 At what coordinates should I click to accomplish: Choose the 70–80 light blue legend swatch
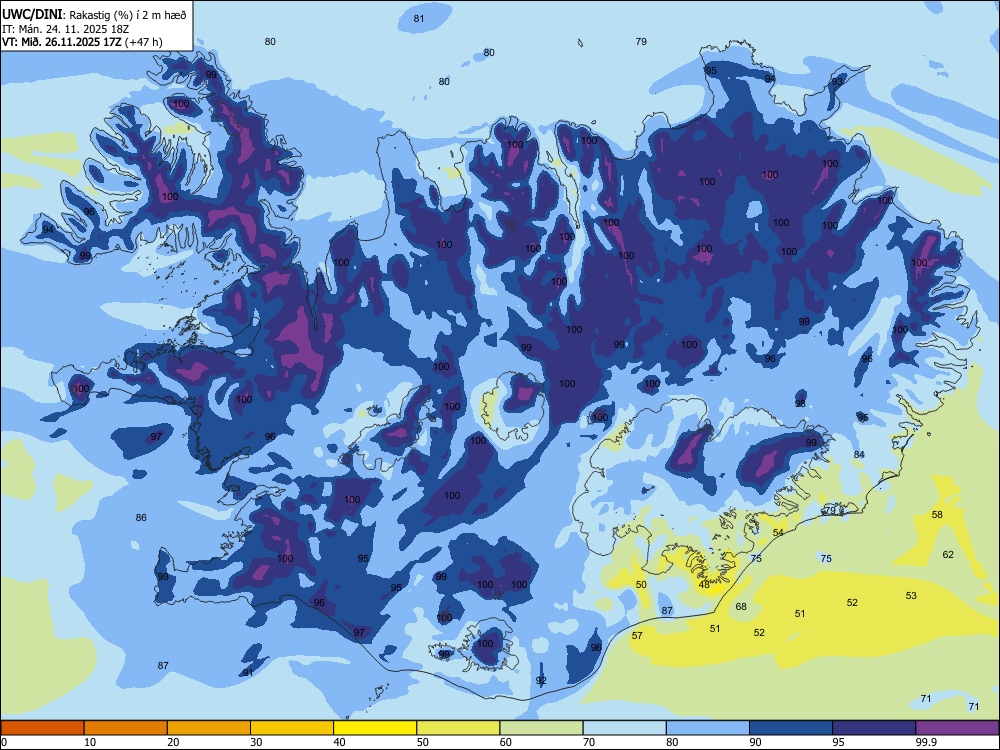[624, 728]
